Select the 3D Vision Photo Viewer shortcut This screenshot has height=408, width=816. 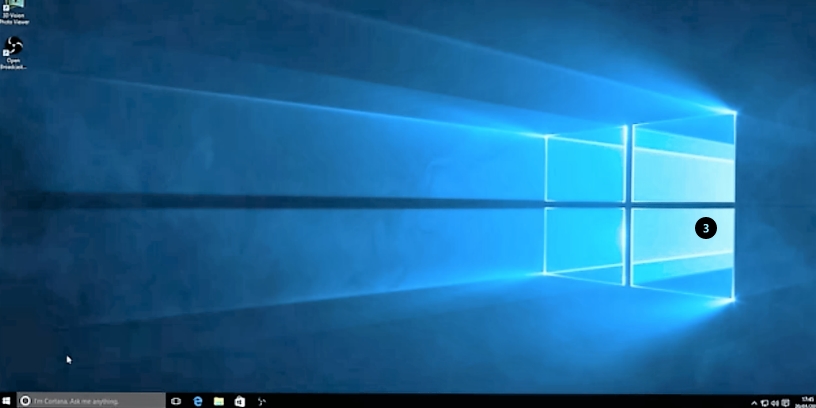[x=14, y=6]
